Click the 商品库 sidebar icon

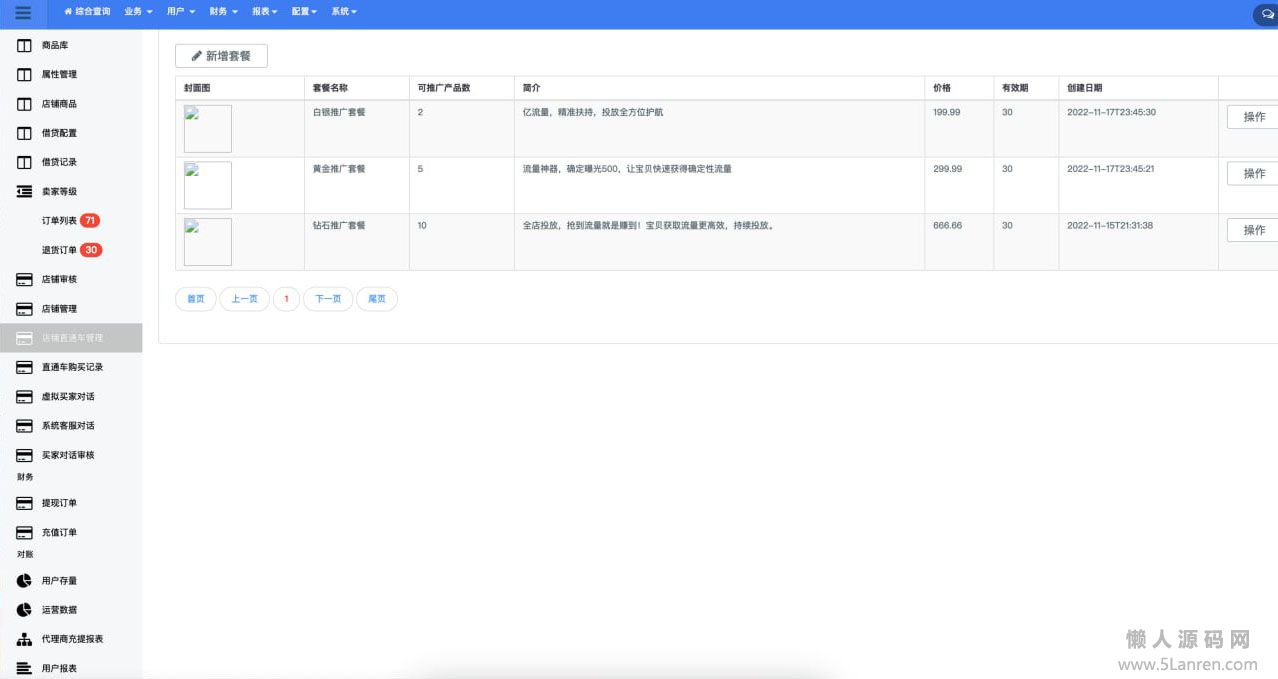pos(25,46)
